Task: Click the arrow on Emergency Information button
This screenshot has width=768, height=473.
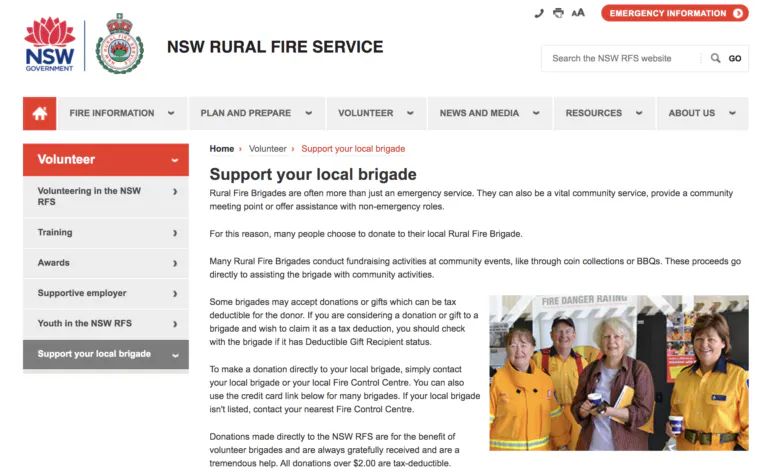Action: pos(738,13)
